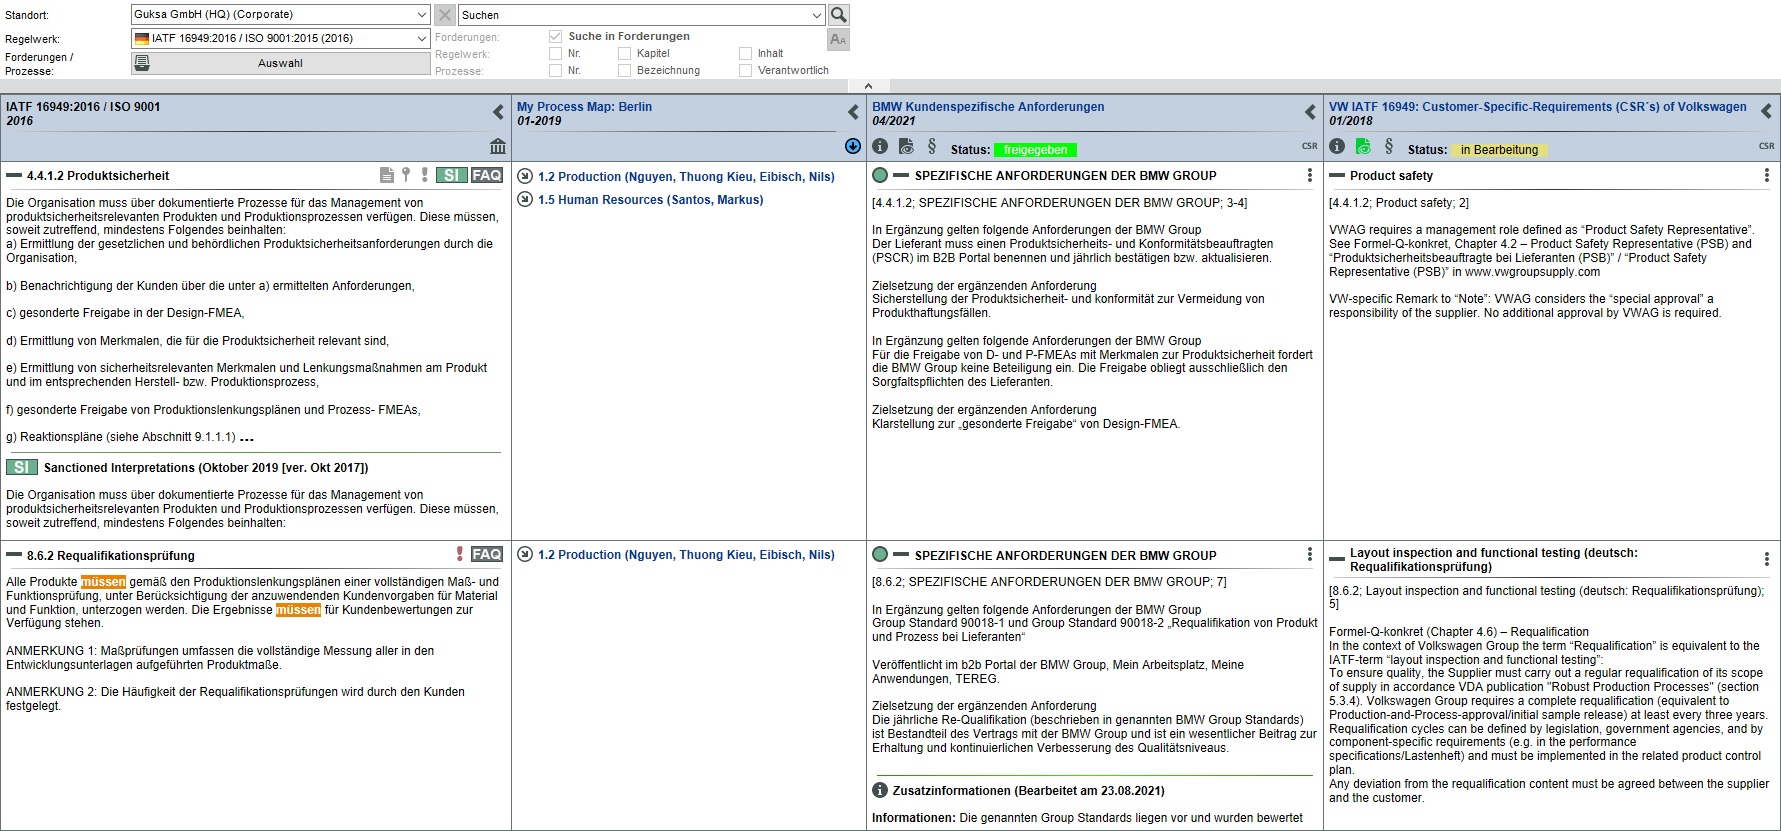
Task: Collapse the My Process Map column
Action: coord(853,112)
